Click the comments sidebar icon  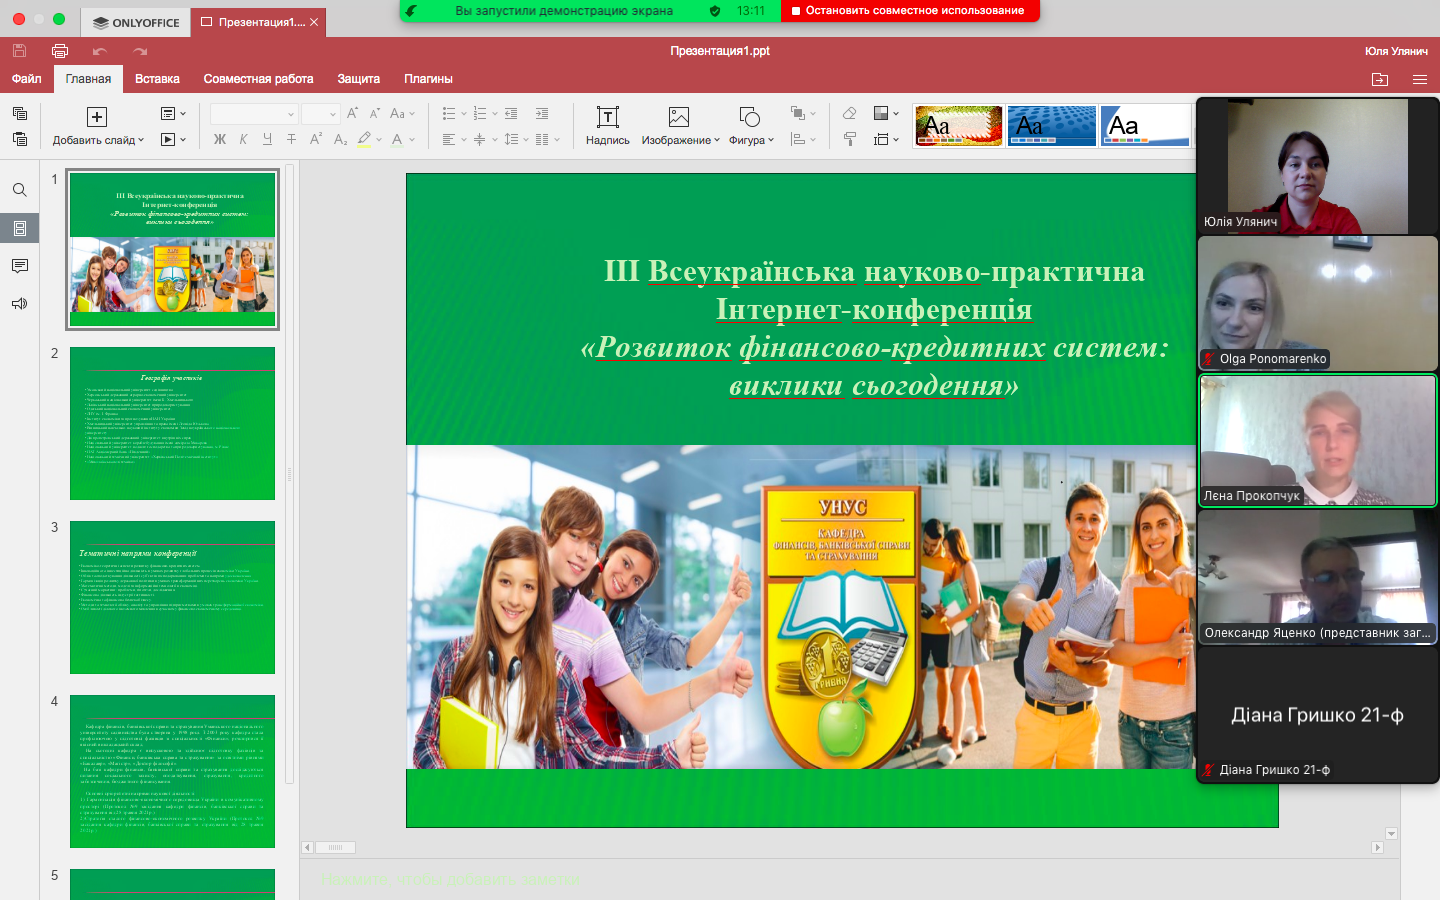click(x=19, y=266)
